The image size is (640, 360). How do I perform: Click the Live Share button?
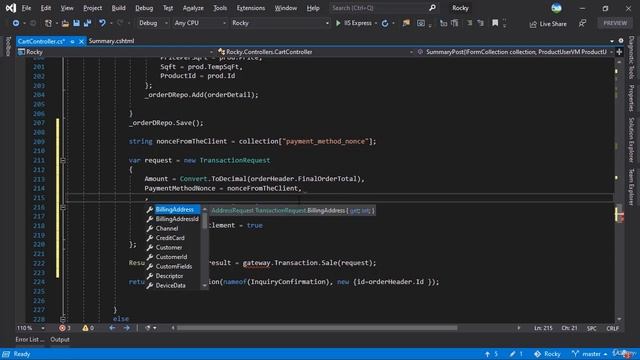click(x=548, y=24)
